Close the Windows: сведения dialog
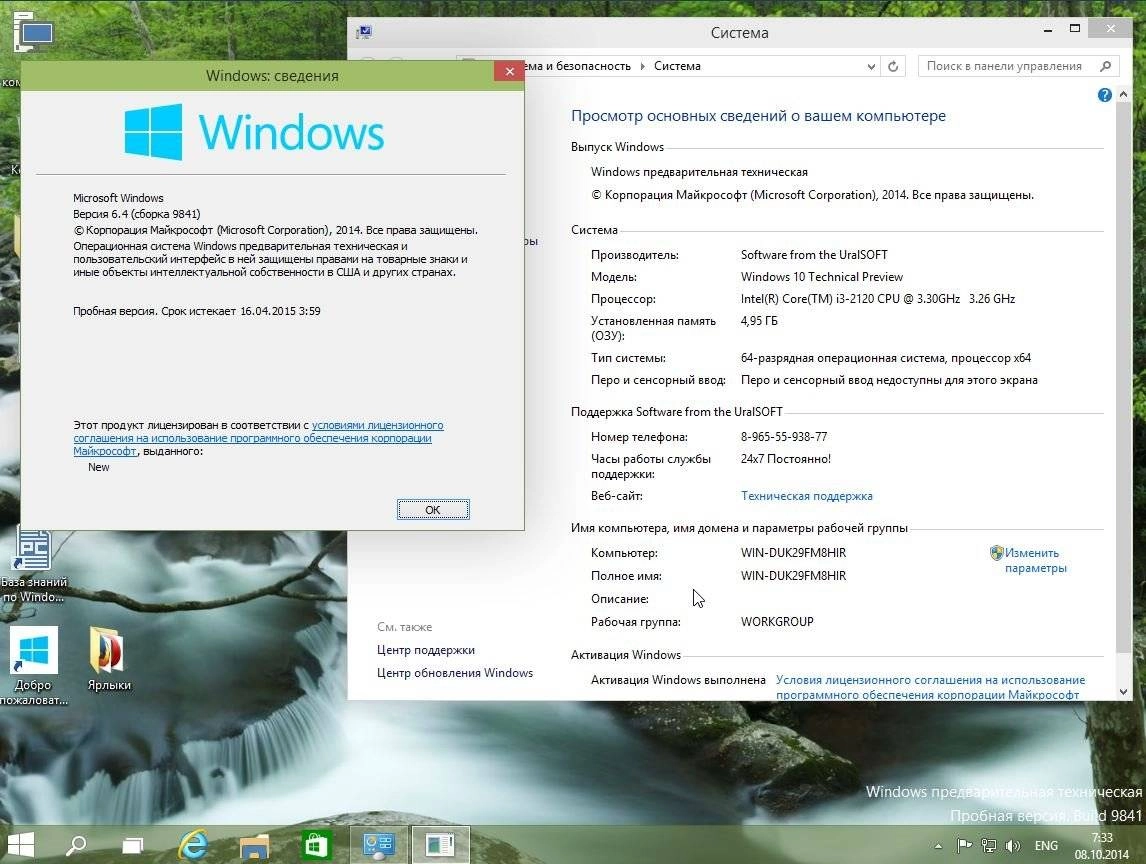1146x864 pixels. coord(509,71)
